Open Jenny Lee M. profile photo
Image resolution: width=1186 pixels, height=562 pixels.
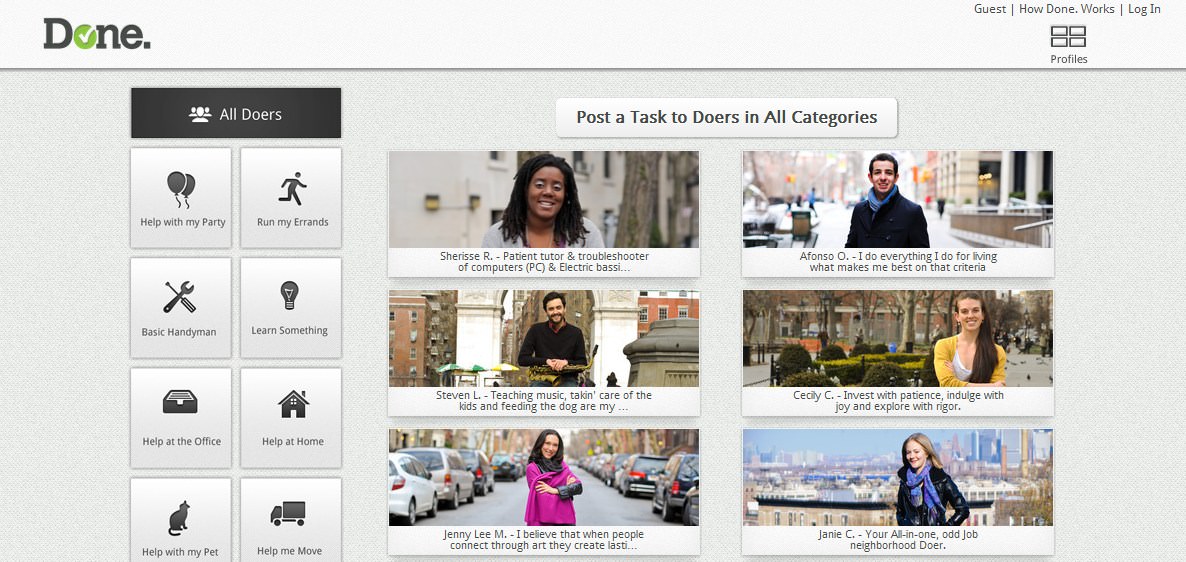(x=544, y=477)
